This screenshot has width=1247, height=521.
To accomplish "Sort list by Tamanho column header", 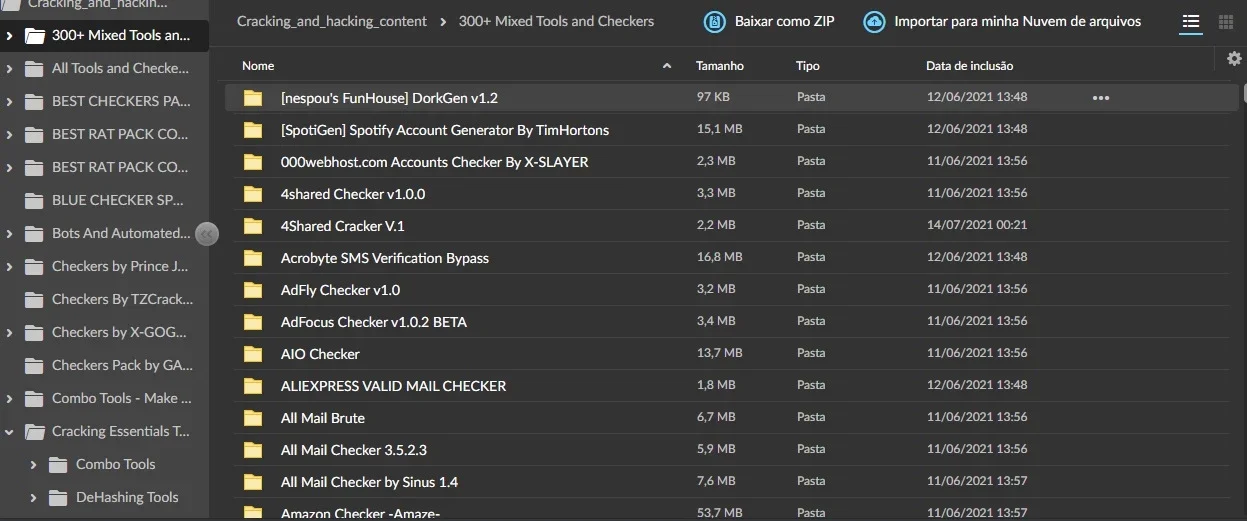I will click(720, 66).
